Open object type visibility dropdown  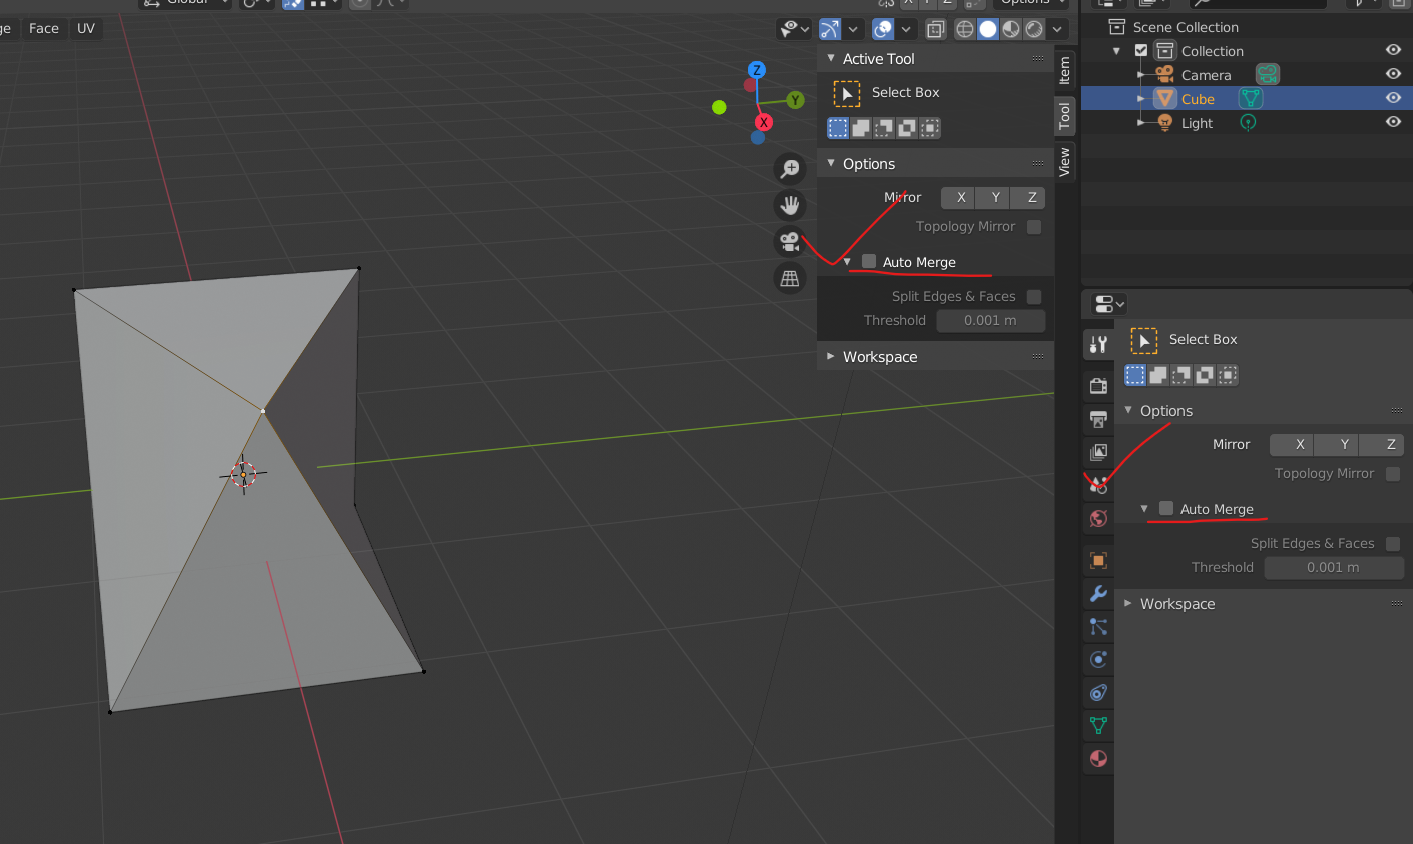tap(794, 29)
